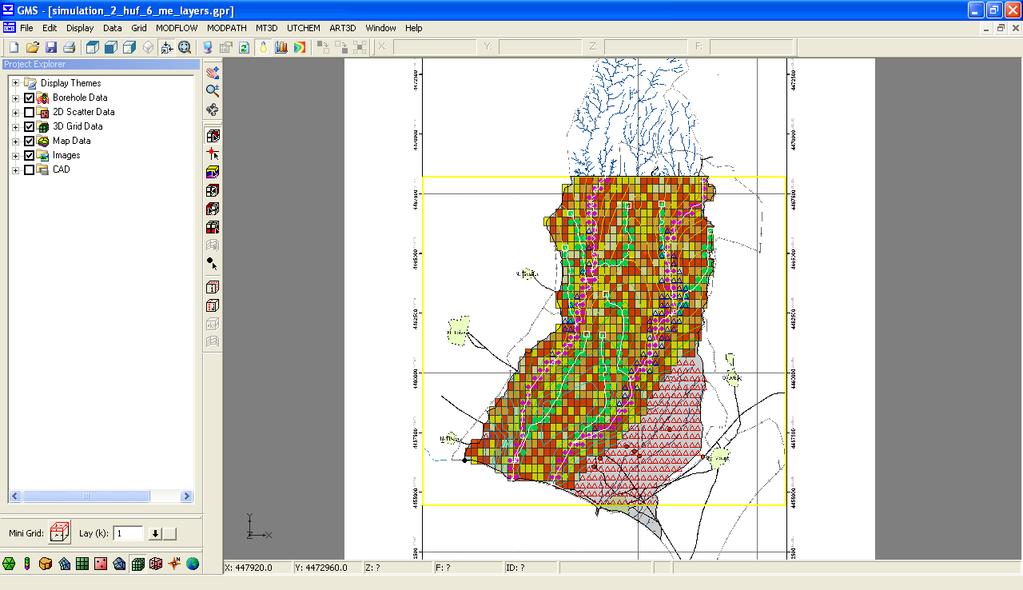
Task: Open the Edit menu
Action: 50,28
